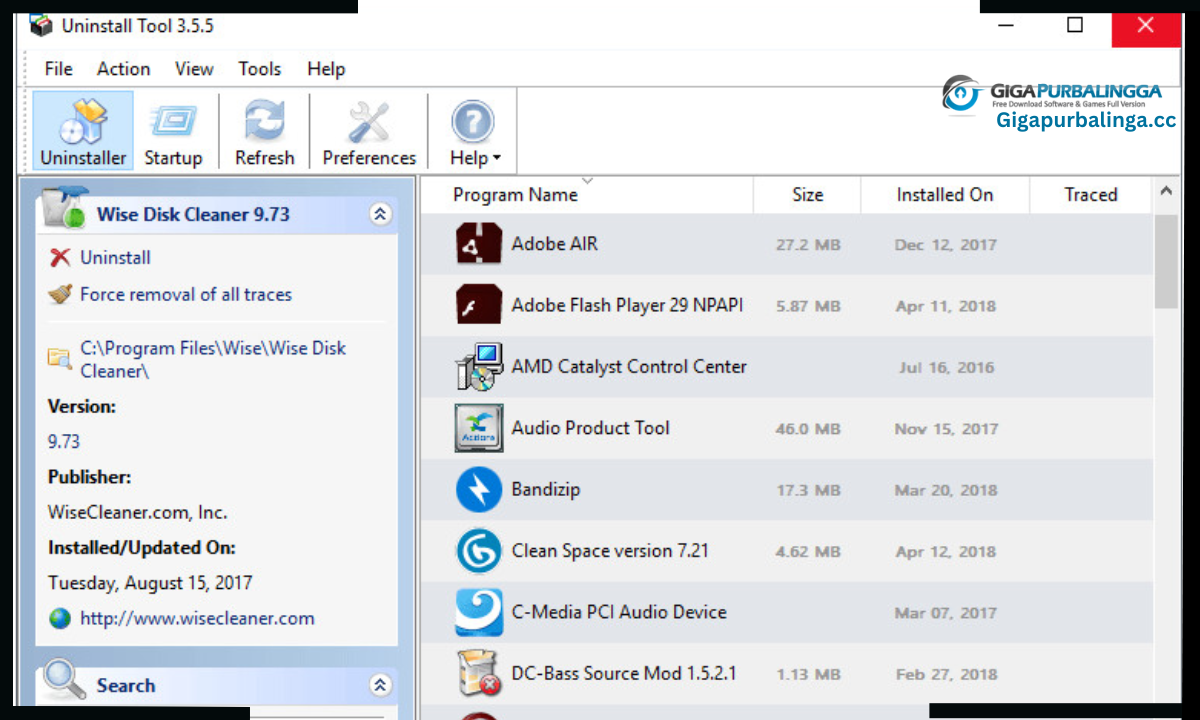Select the DC-Bass Source Mod 1.5.2.1 name
1200x720 pixels.
624,673
